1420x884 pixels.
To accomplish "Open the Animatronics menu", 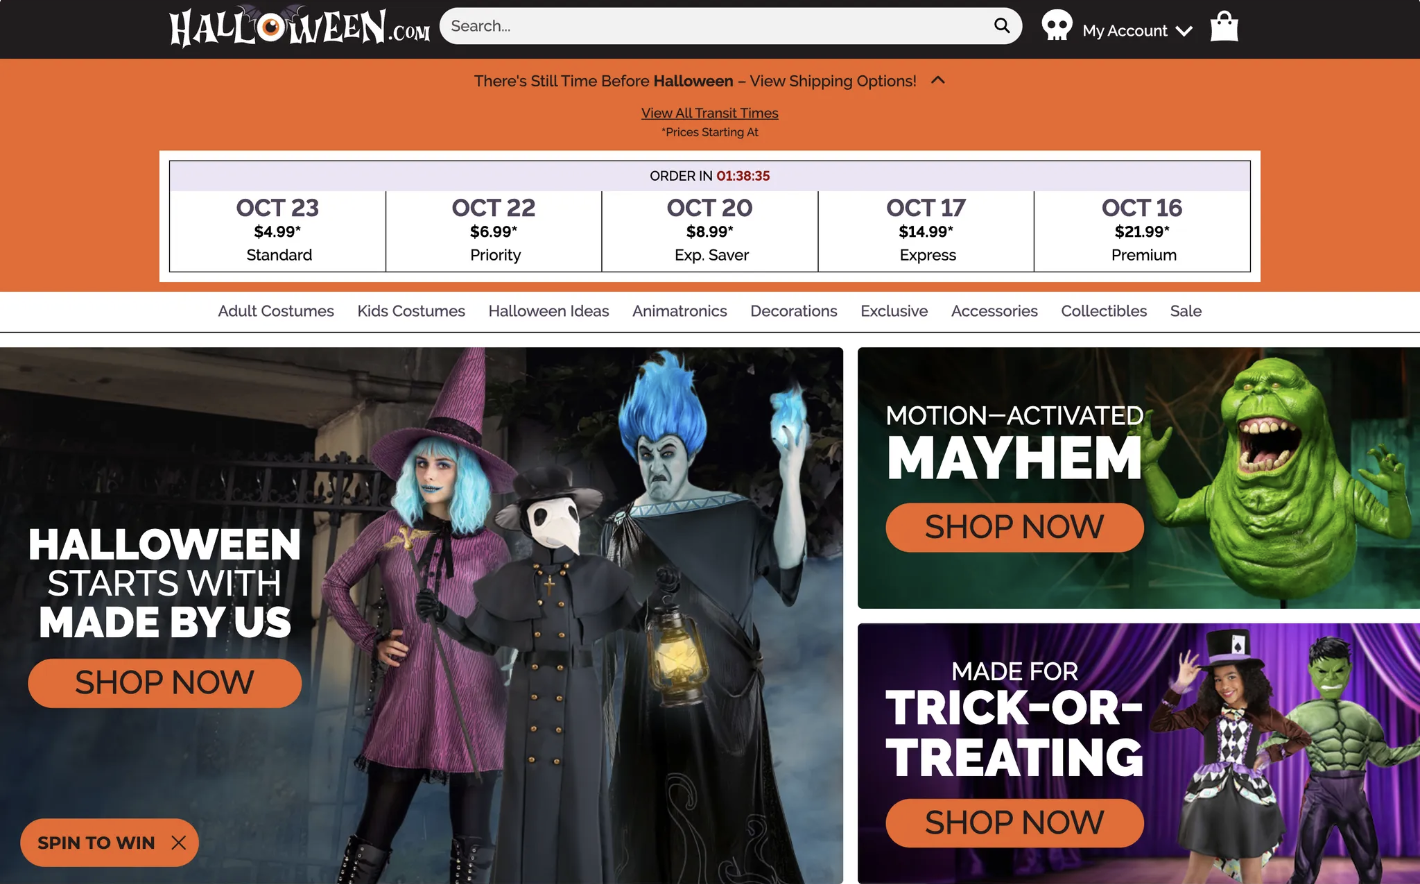I will click(x=680, y=311).
